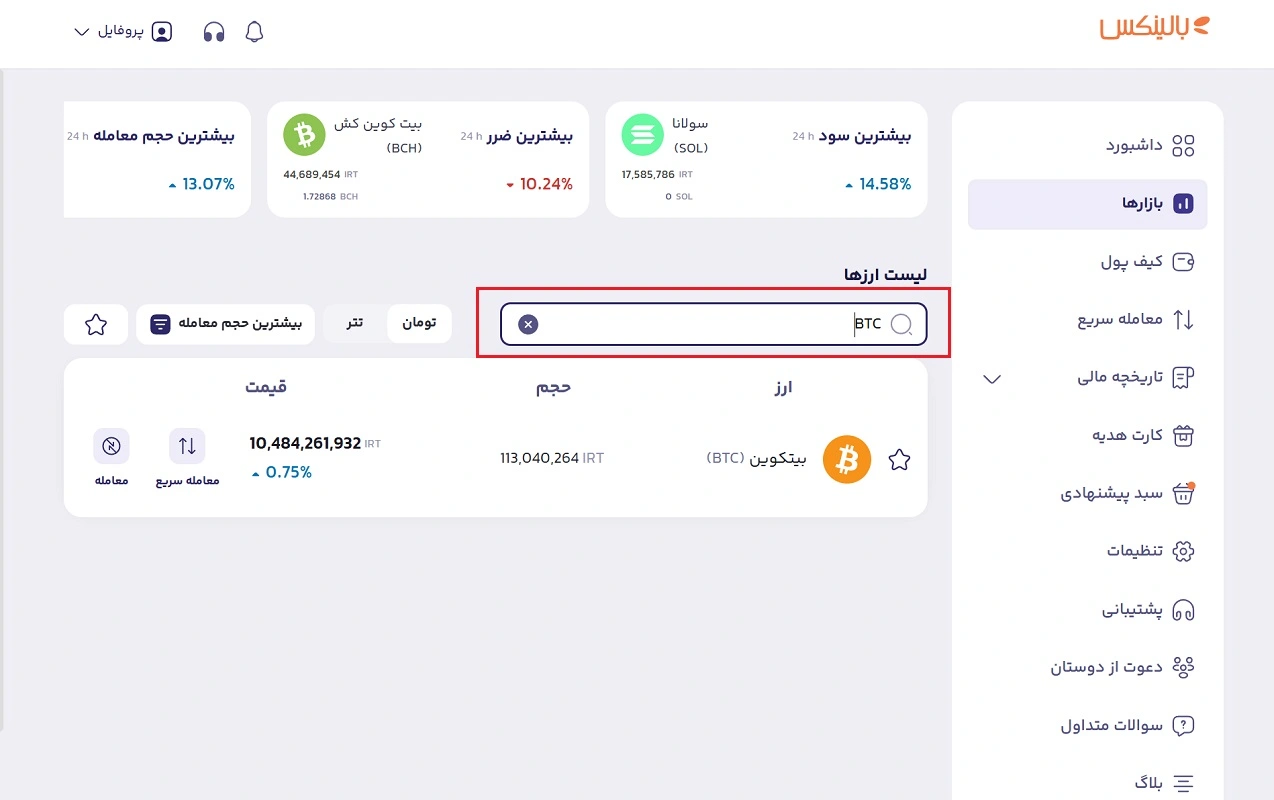Click the currency search input field
This screenshot has height=800, width=1274.
click(700, 324)
